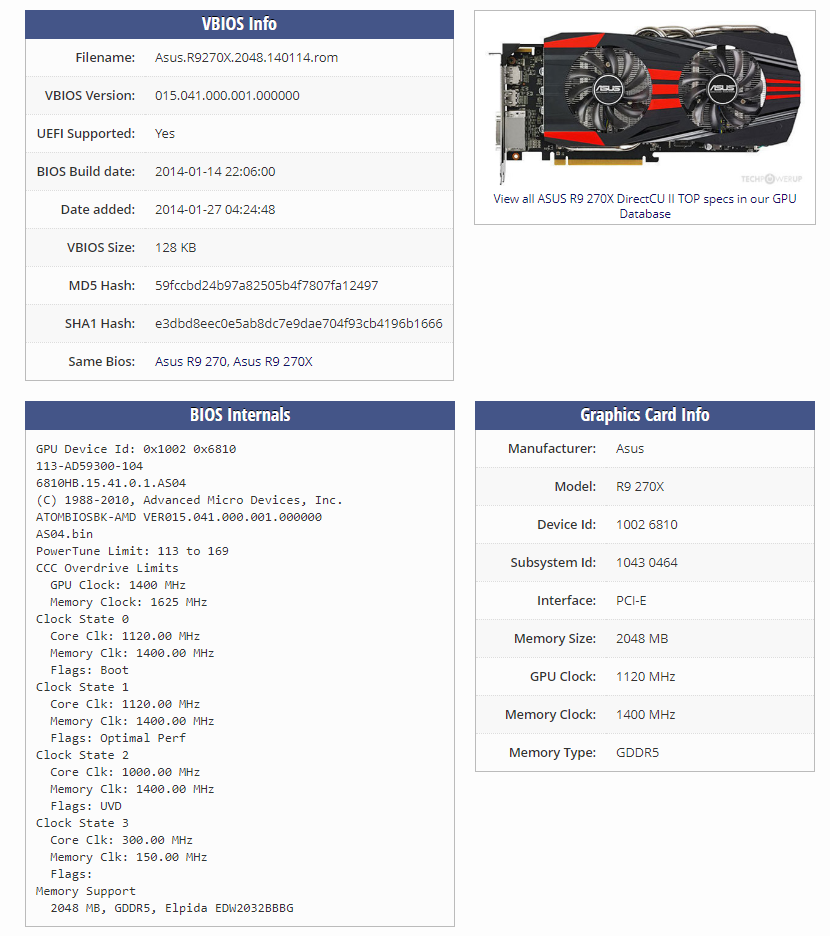
Task: Click the 'VBIOS Version:' label
Action: click(x=90, y=96)
